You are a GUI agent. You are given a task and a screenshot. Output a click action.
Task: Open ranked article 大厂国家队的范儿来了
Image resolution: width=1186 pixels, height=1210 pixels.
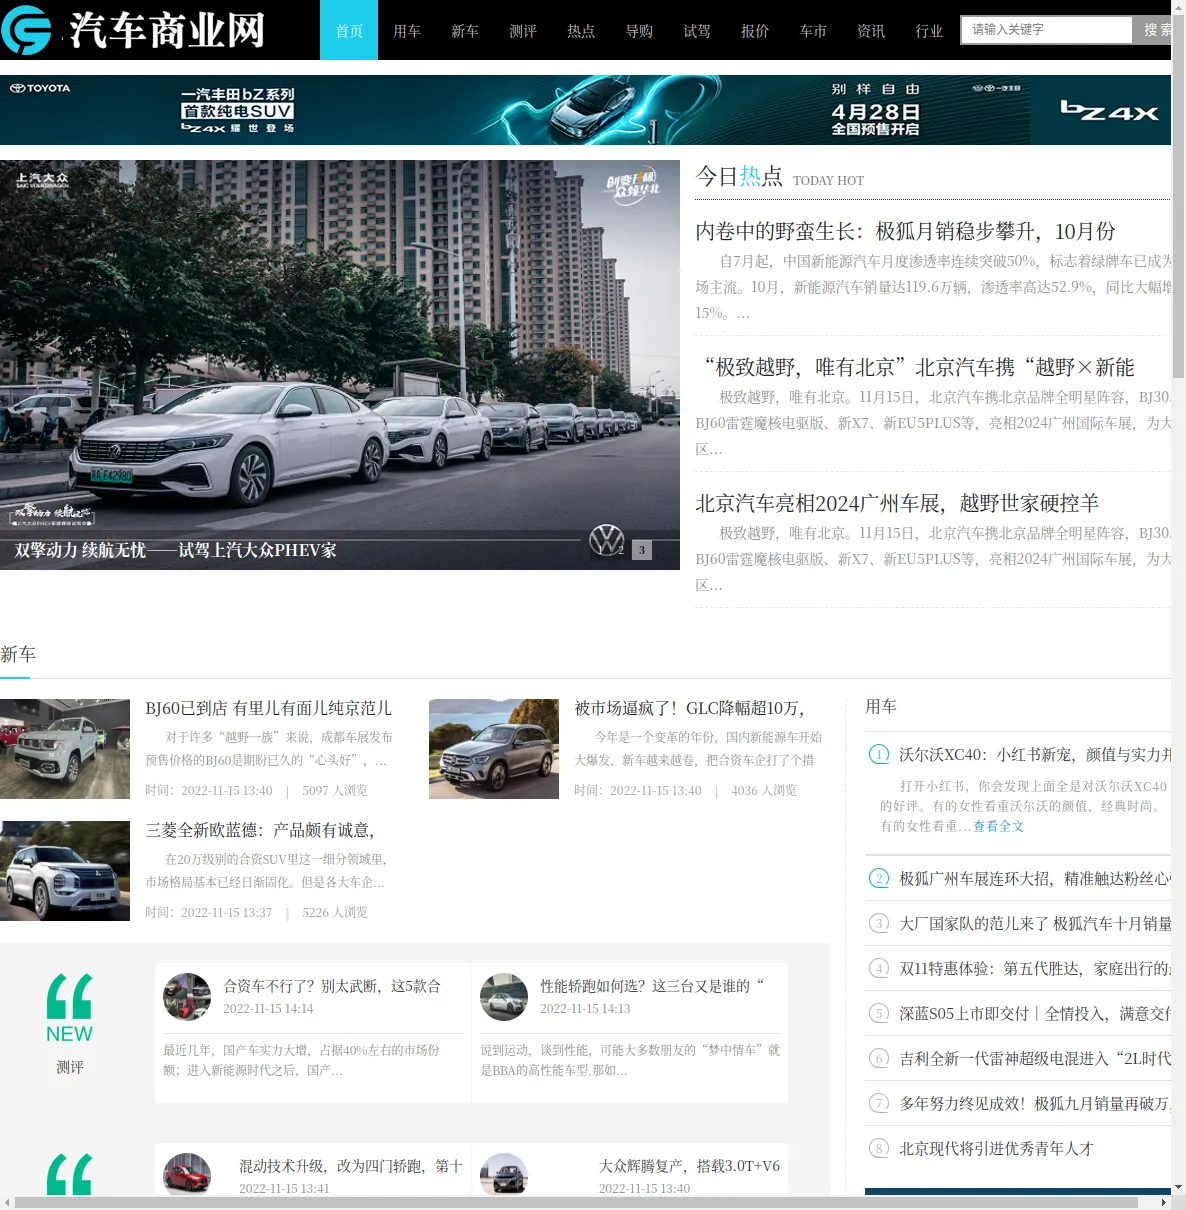[1034, 923]
